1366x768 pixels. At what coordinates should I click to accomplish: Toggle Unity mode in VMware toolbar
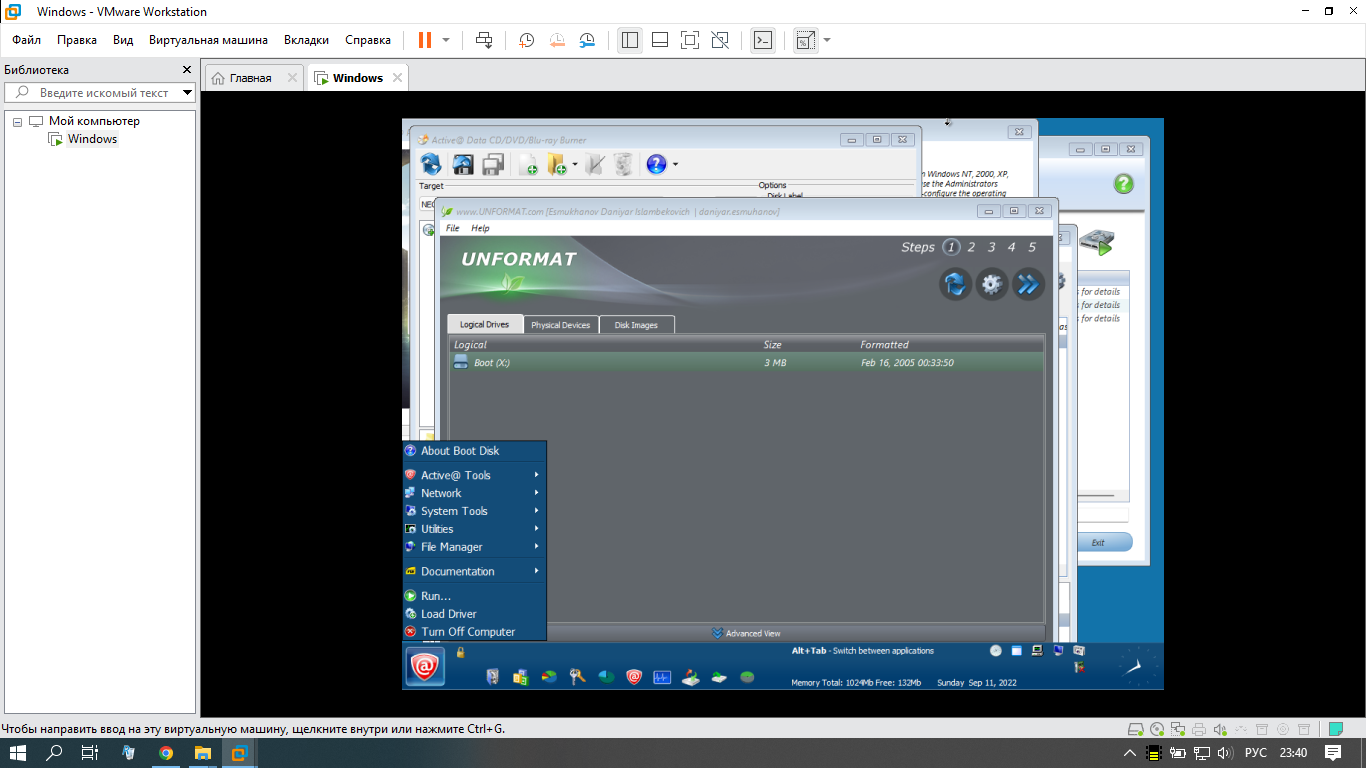click(720, 40)
